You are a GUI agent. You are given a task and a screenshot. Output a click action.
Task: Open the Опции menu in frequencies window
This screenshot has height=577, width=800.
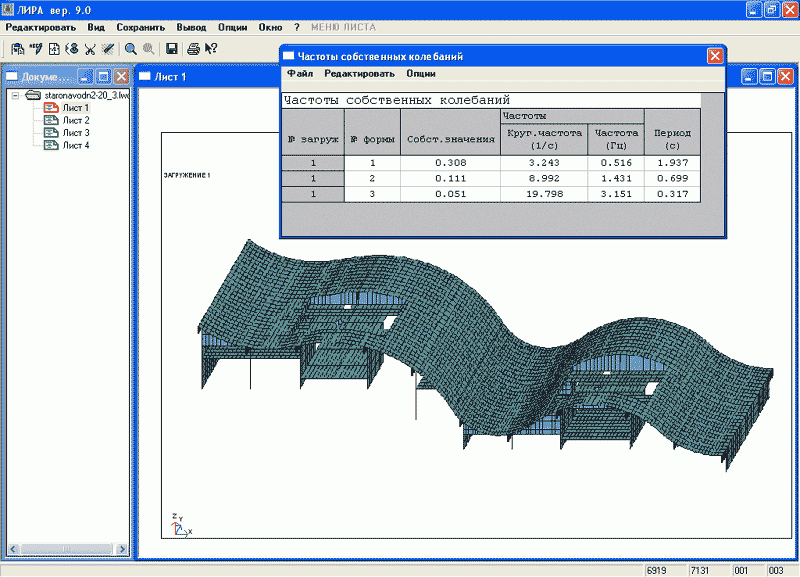tap(420, 73)
